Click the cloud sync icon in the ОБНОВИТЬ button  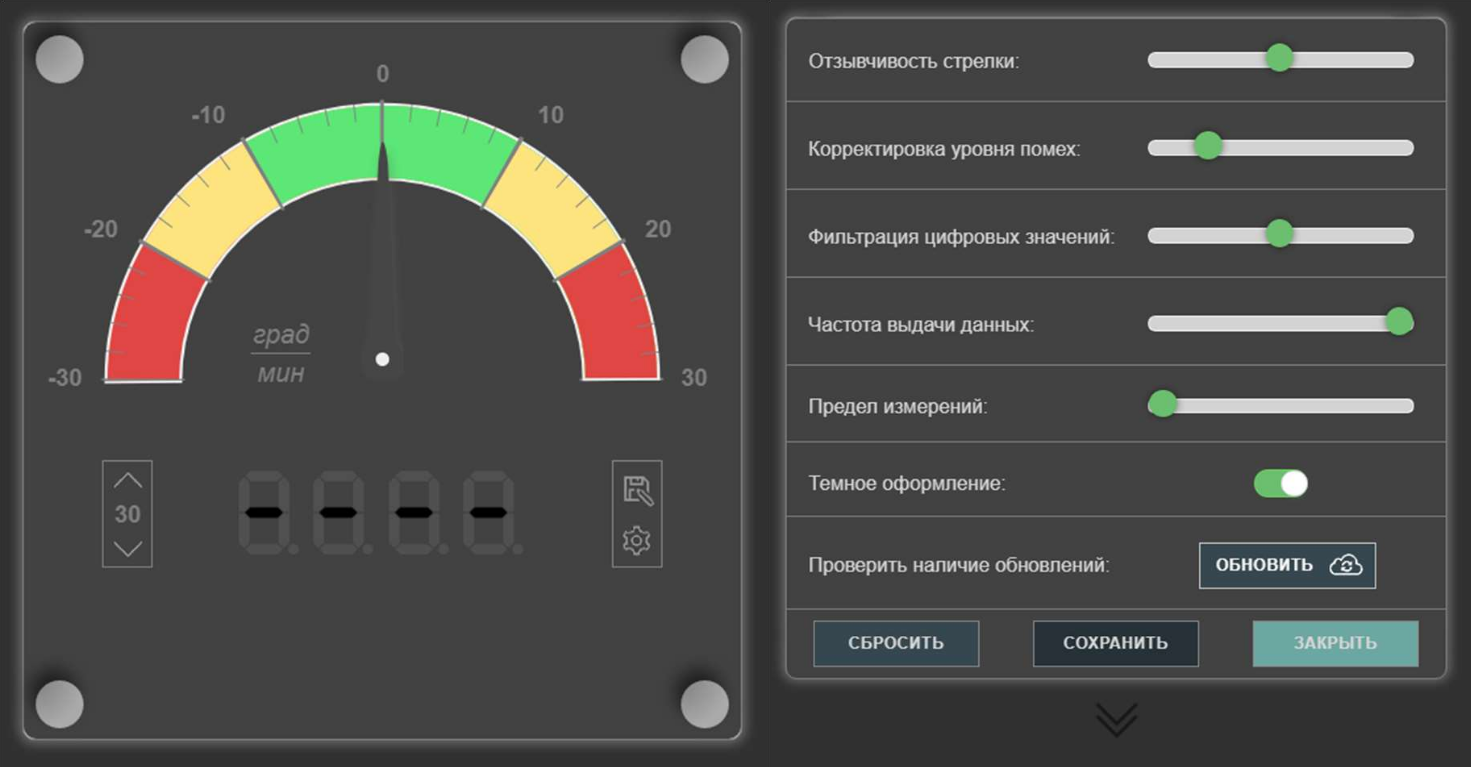(1346, 565)
